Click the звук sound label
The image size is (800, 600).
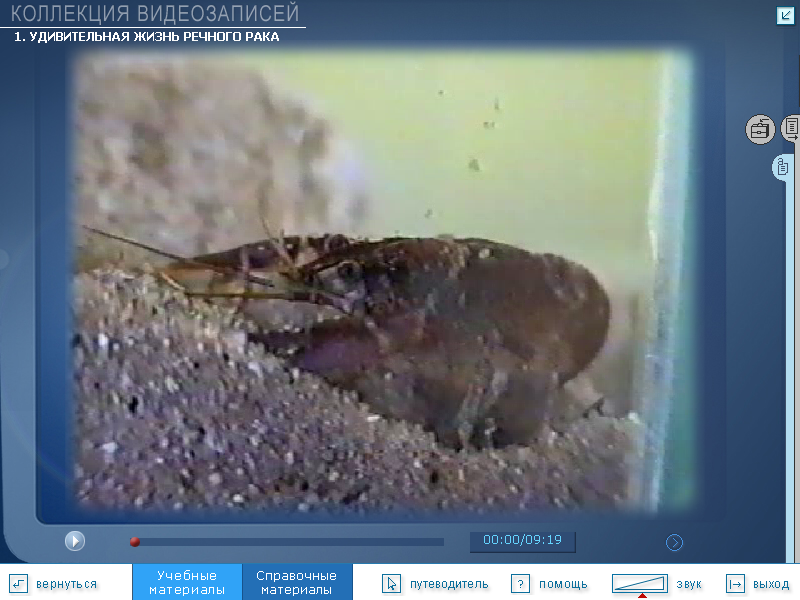click(x=689, y=584)
